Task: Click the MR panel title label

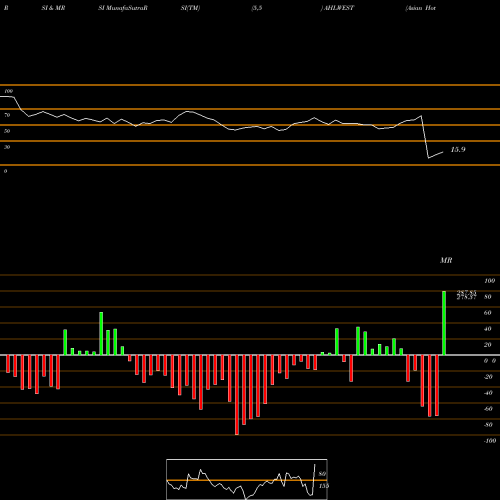Action: 446,260
